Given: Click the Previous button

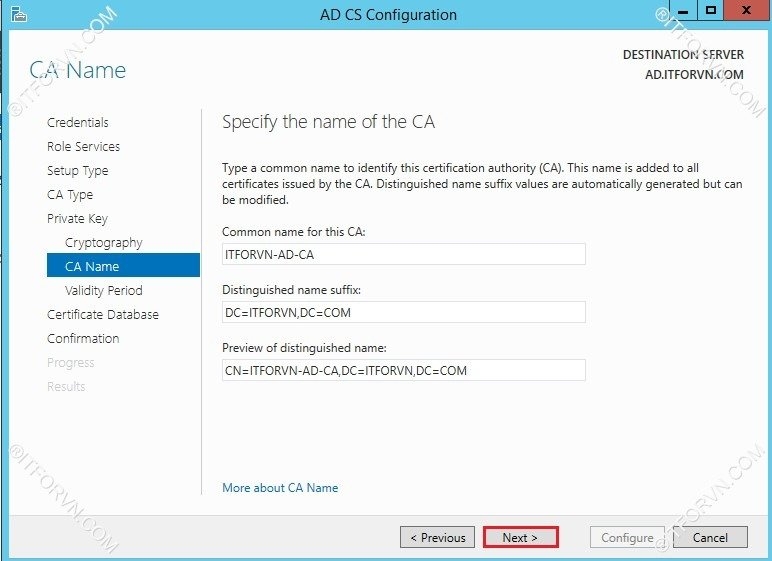Looking at the screenshot, I should click(437, 538).
